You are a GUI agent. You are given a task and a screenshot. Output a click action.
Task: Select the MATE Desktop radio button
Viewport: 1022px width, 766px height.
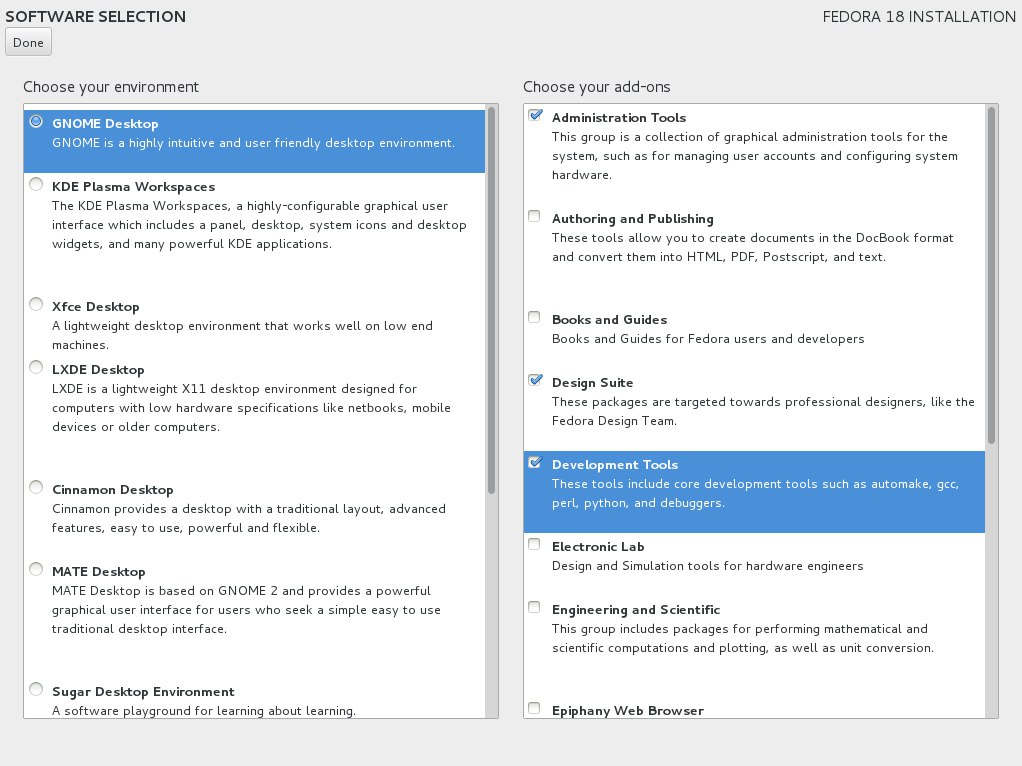[x=36, y=570]
